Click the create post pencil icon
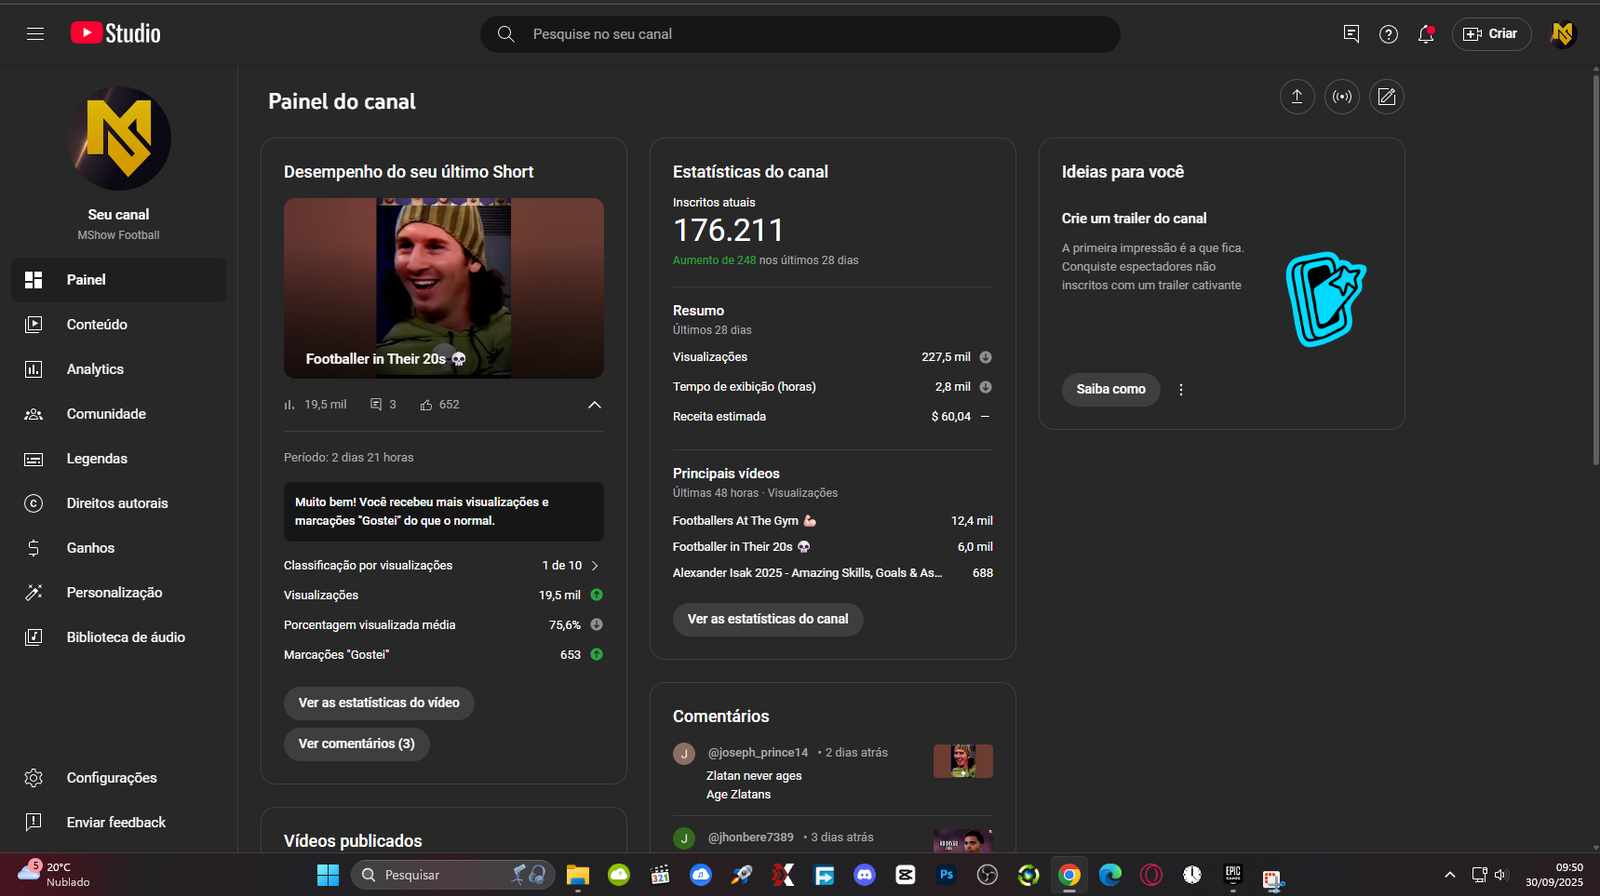This screenshot has height=896, width=1600. [1387, 97]
